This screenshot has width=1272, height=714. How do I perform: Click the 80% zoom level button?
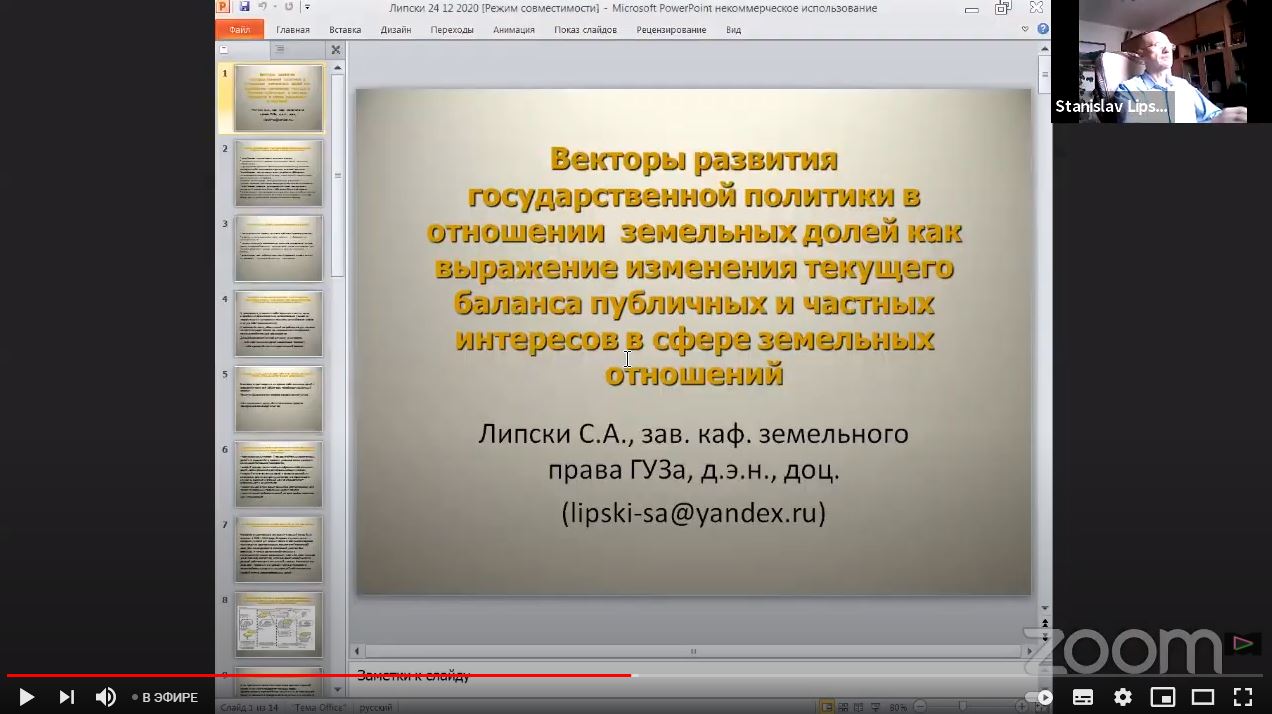pyautogui.click(x=898, y=707)
